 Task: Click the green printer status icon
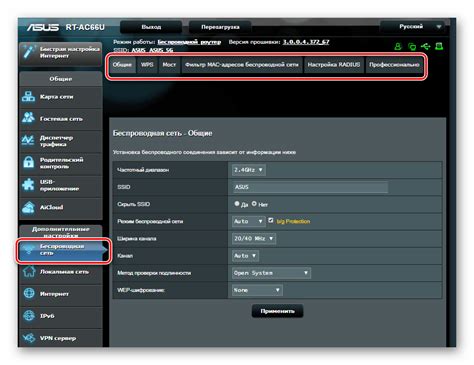(x=439, y=46)
